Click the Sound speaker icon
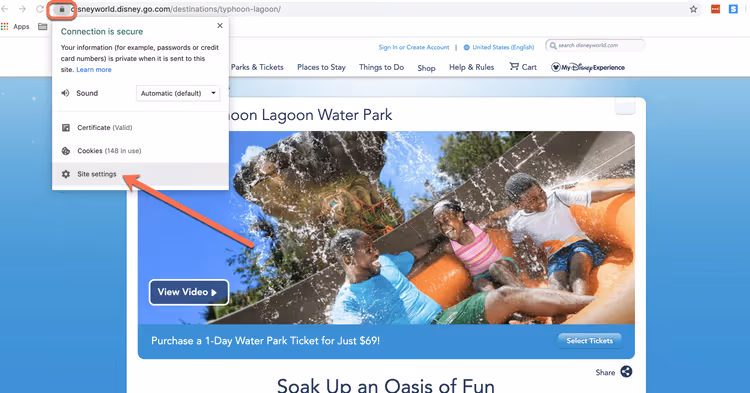This screenshot has width=750, height=393. click(x=66, y=93)
